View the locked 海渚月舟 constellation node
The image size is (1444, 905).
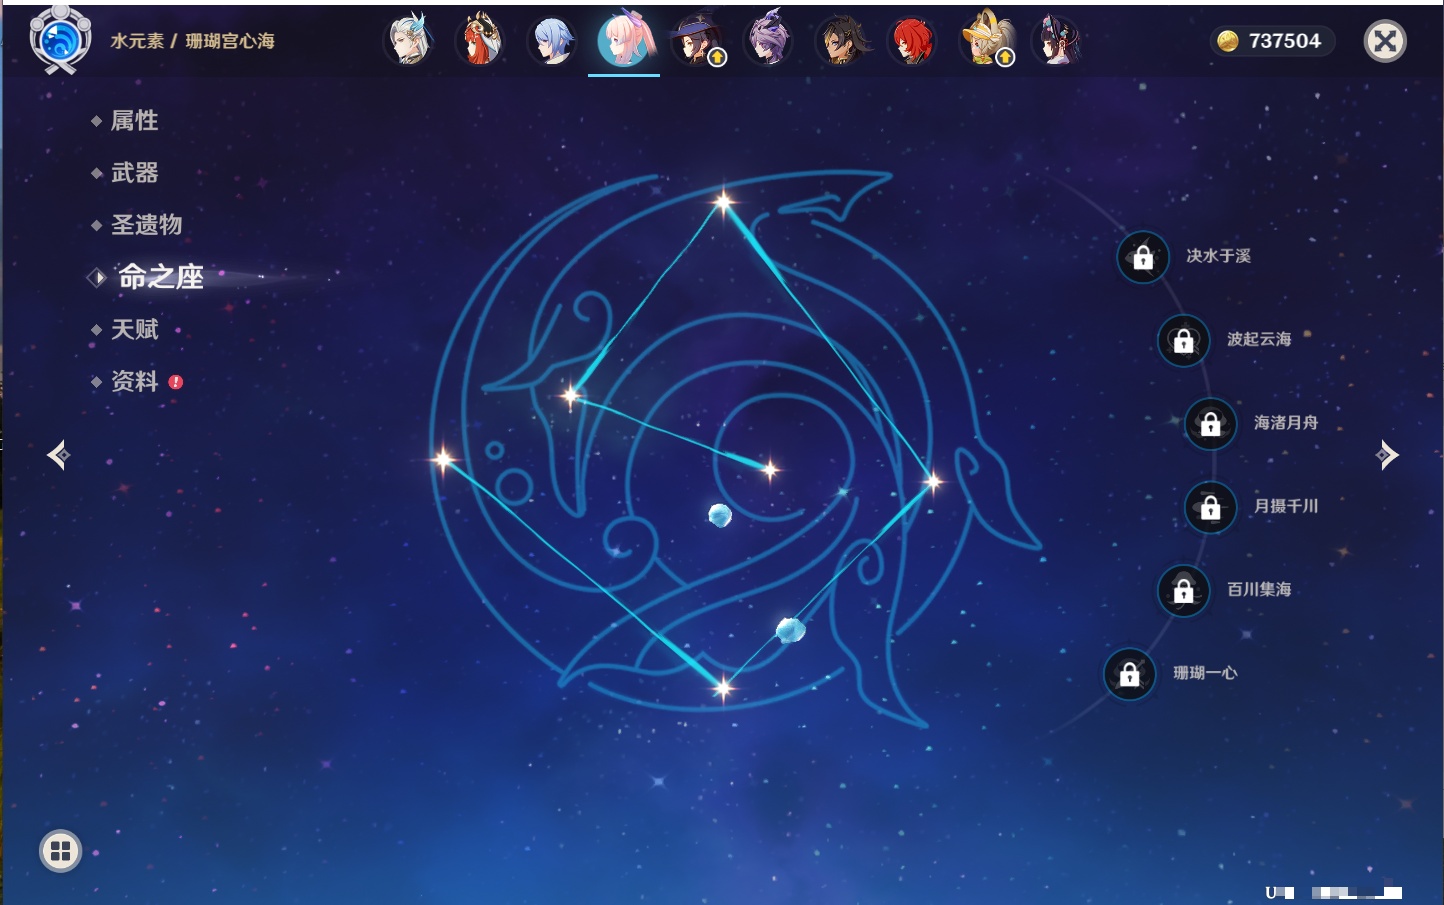pos(1210,423)
